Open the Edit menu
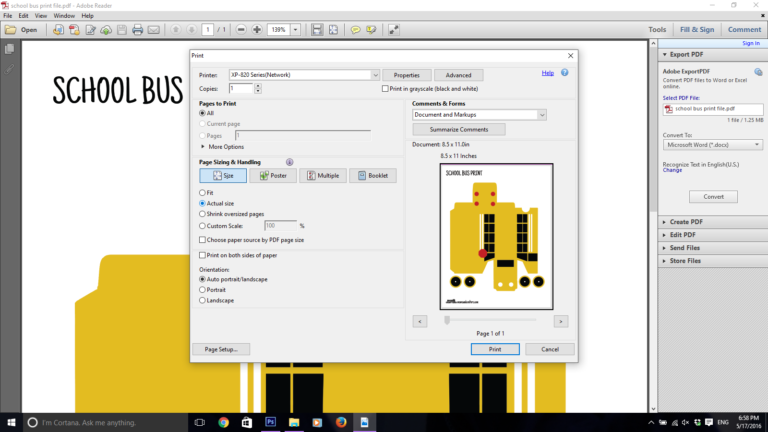This screenshot has height=432, width=768. (24, 16)
